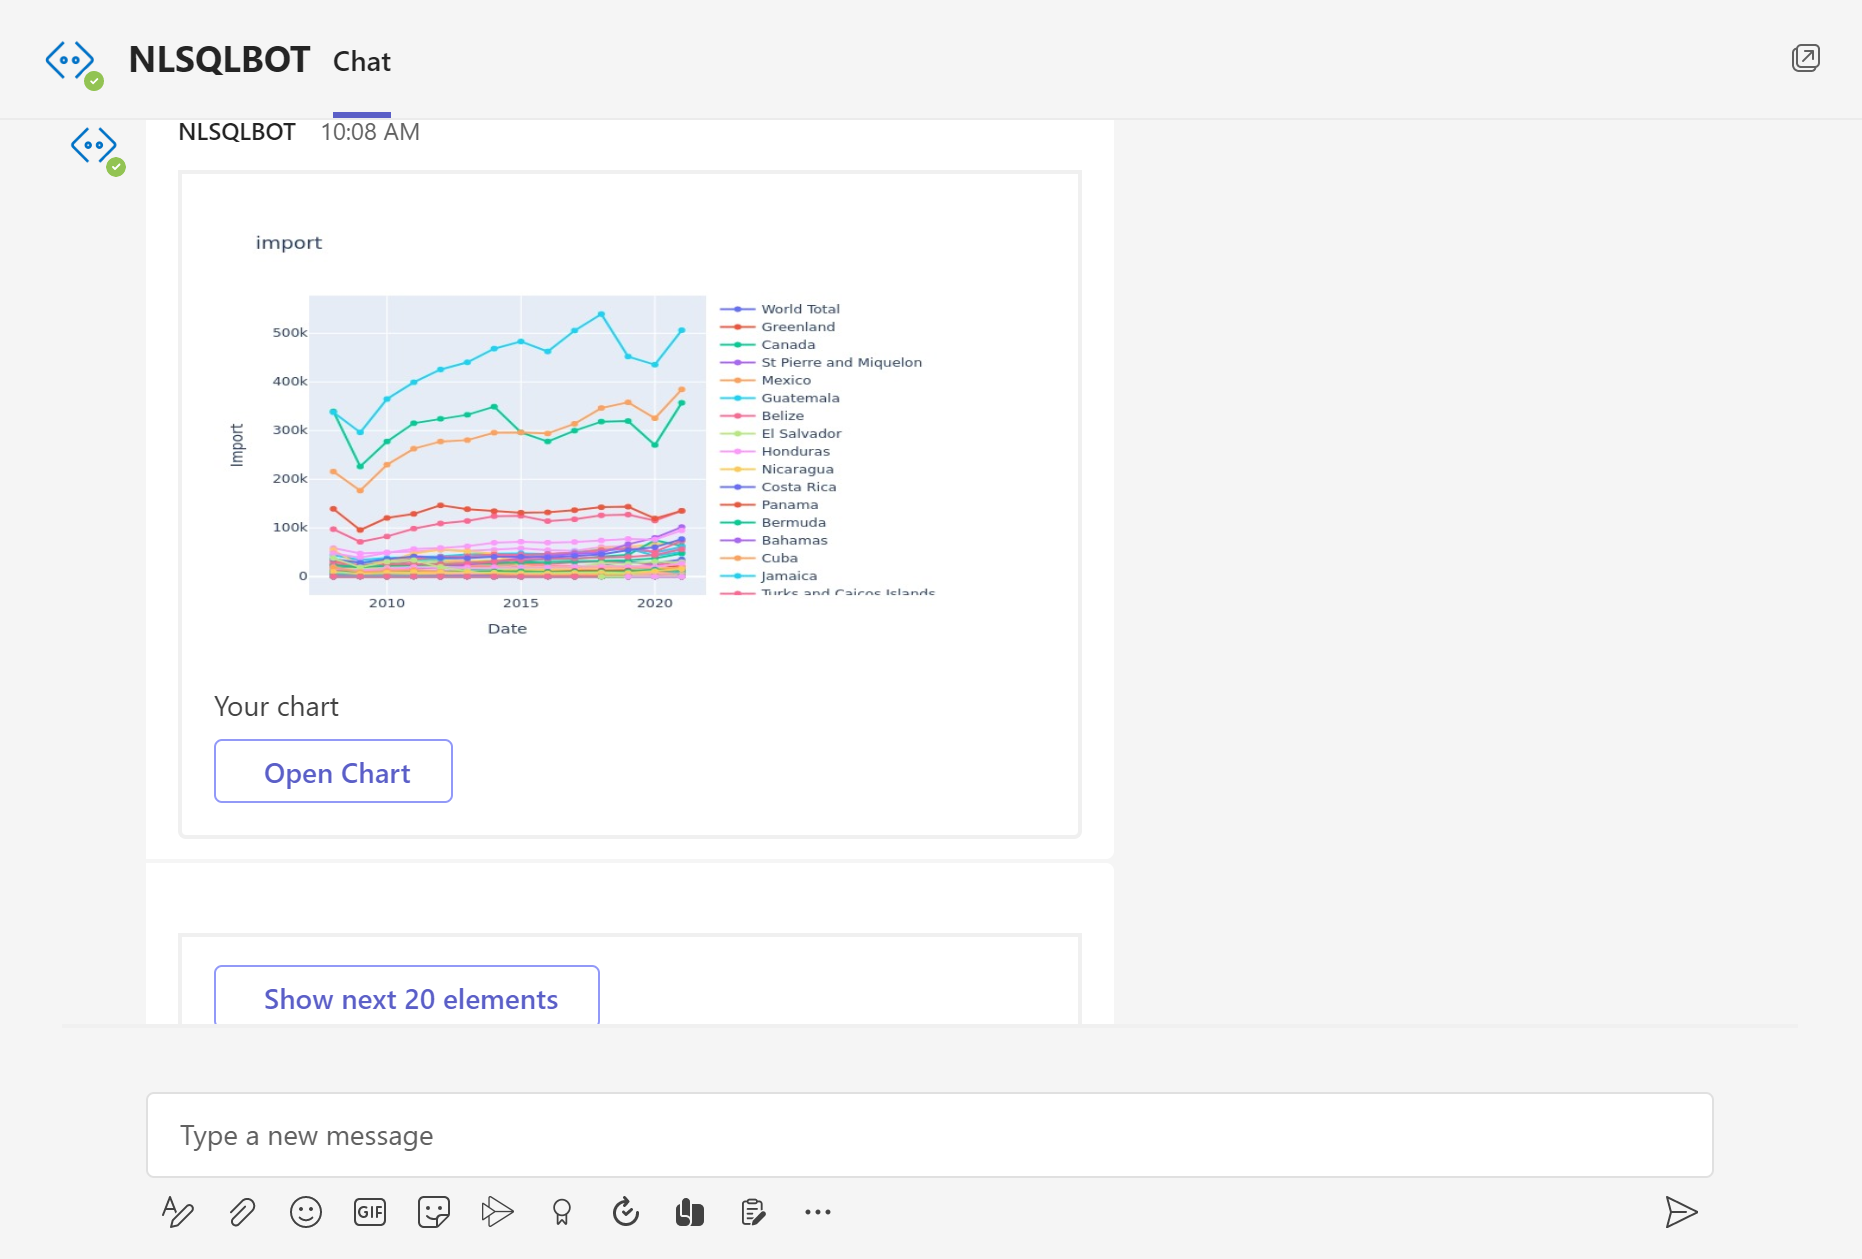This screenshot has height=1259, width=1862.
Task: Open text formatting options
Action: pyautogui.click(x=178, y=1211)
